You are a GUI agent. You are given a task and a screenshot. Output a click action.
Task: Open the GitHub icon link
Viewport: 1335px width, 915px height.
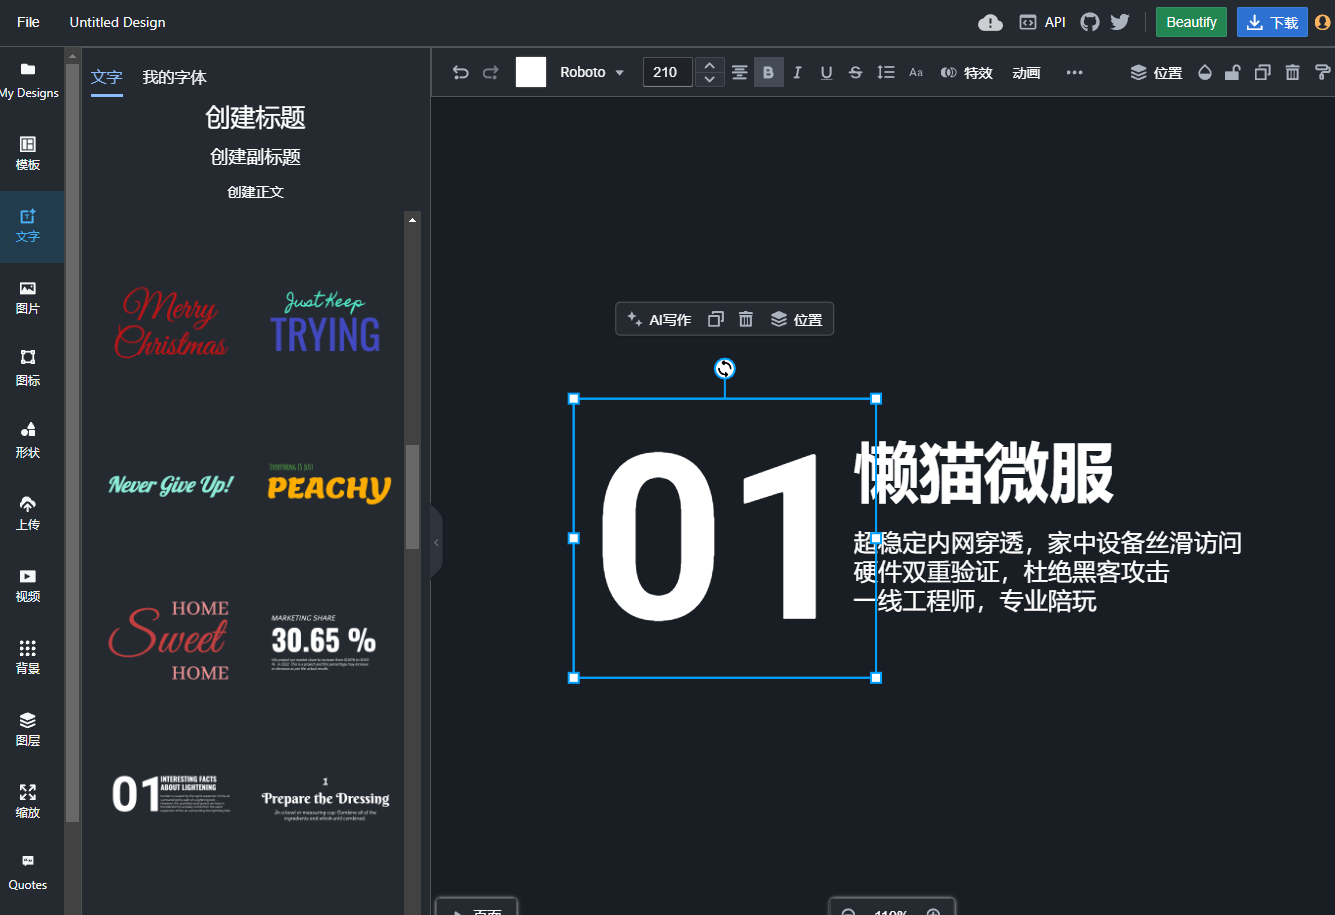1090,22
